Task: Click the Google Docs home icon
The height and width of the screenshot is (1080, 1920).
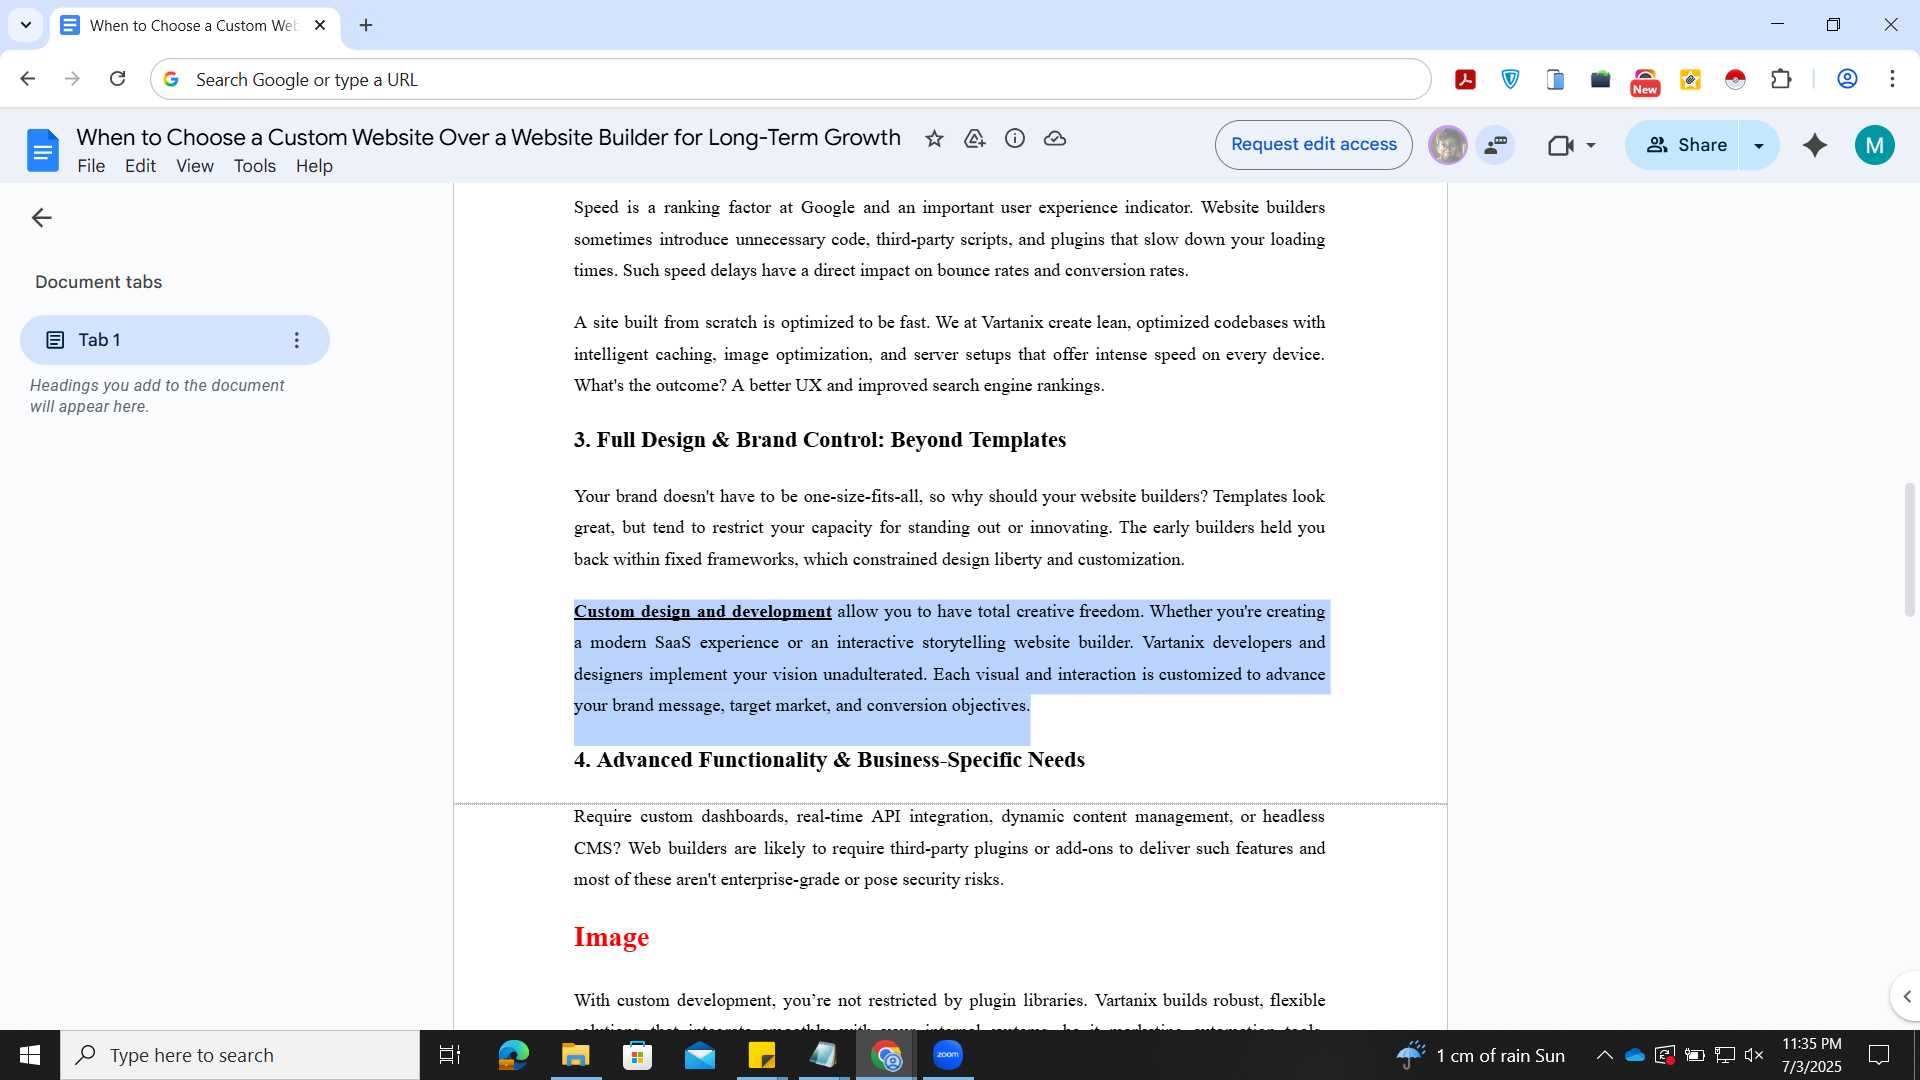Action: coord(42,151)
